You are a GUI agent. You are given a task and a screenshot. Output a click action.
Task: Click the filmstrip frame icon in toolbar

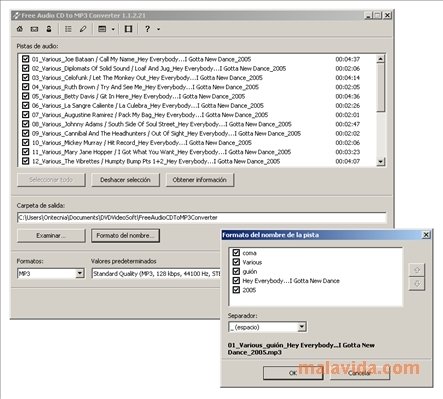click(x=128, y=29)
